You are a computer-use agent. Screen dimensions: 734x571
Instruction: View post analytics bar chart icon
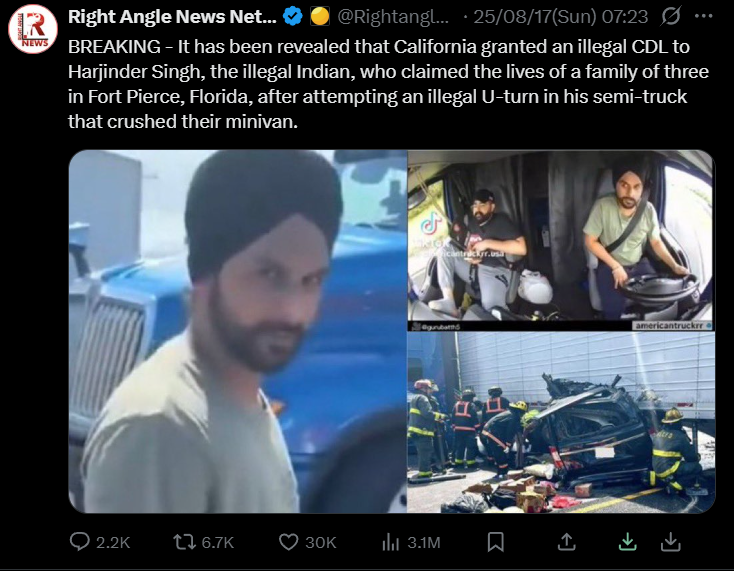pos(391,542)
